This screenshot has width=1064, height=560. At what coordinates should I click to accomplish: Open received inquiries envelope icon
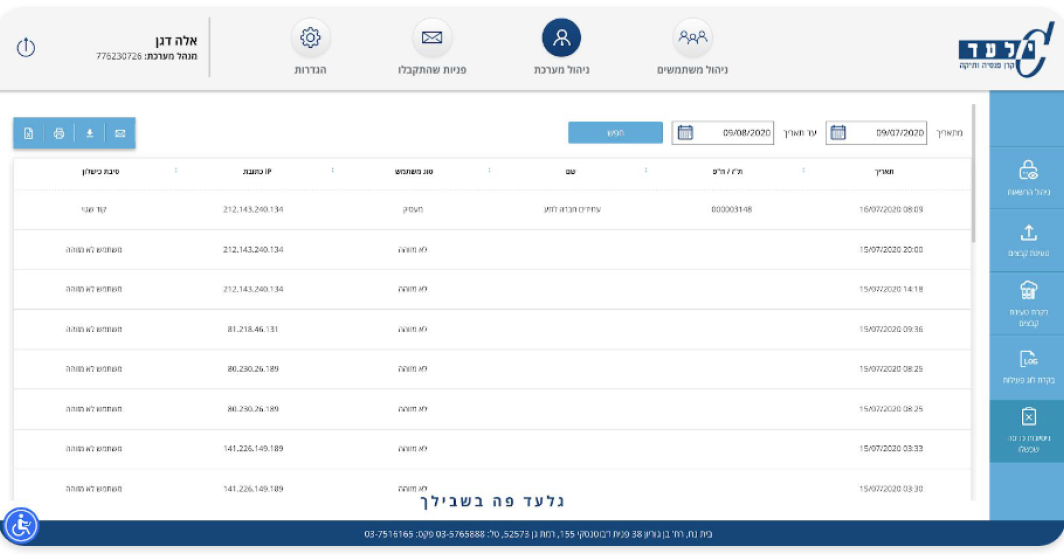tap(432, 38)
